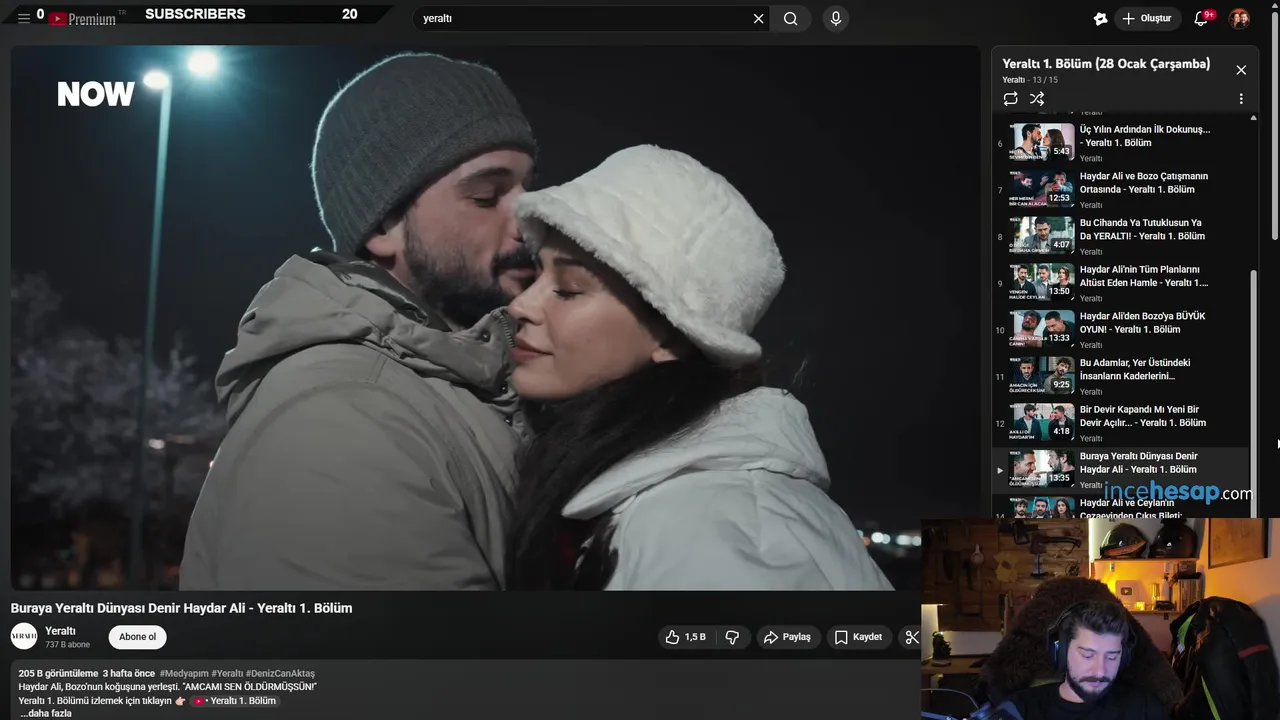Go to YouTube Premium home logo
The image size is (1280, 720).
83,18
